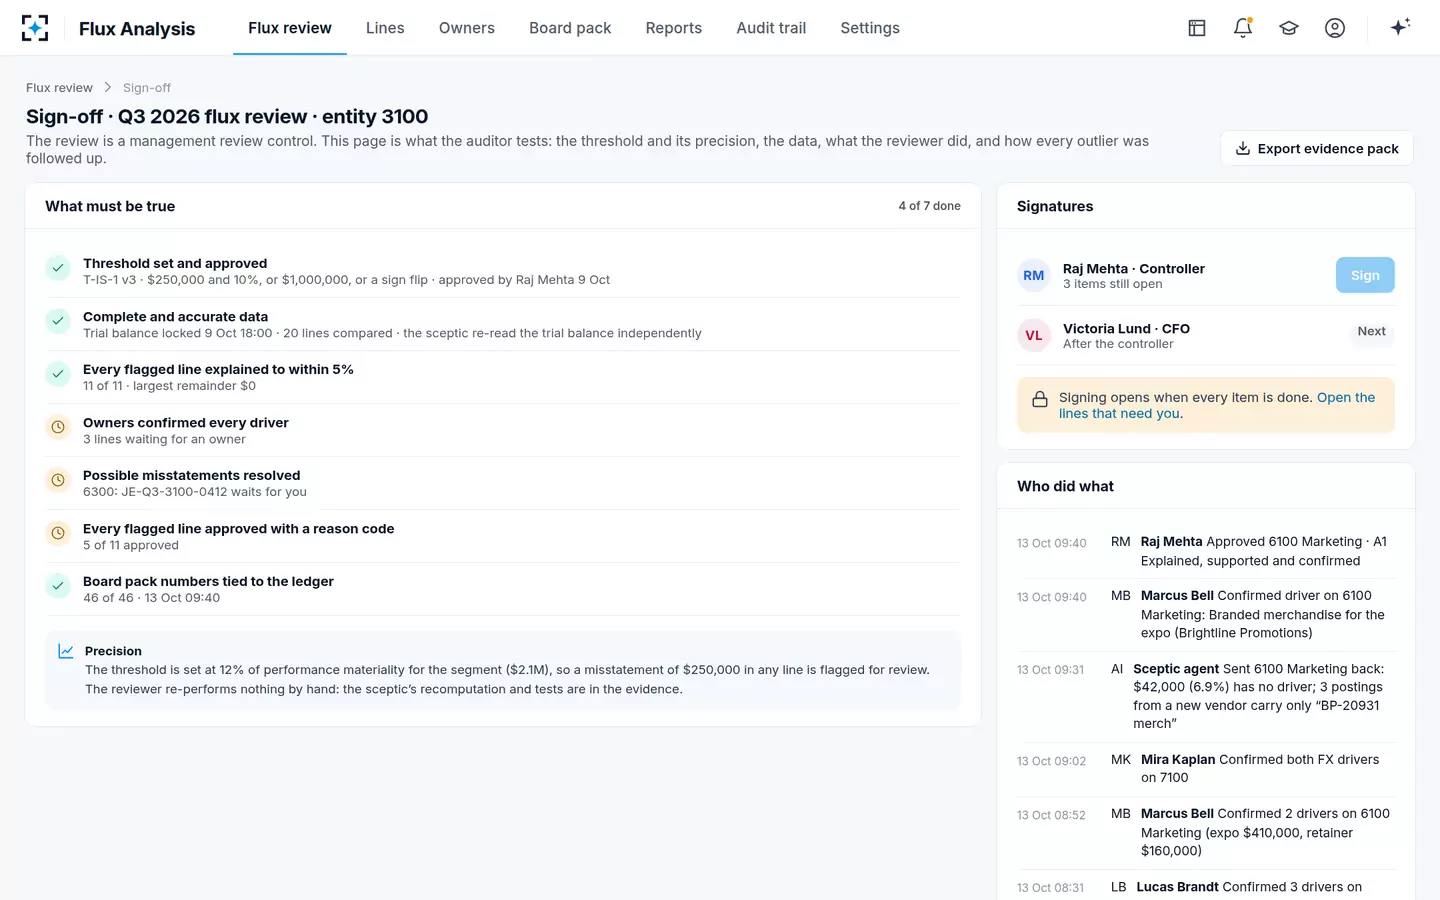
Task: Click green check next to Complete and accurate data
Action: 58,321
